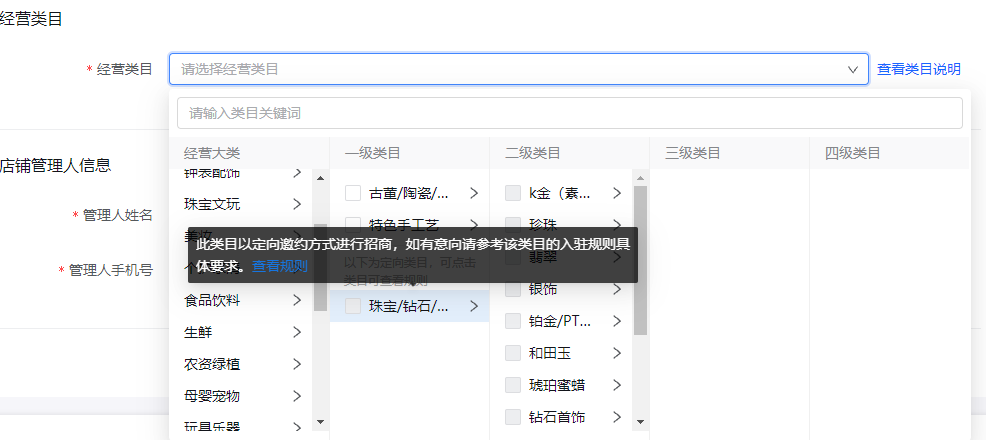Image resolution: width=986 pixels, height=440 pixels.
Task: Click the 二级类目 list scroll-up arrow
Action: (x=640, y=178)
